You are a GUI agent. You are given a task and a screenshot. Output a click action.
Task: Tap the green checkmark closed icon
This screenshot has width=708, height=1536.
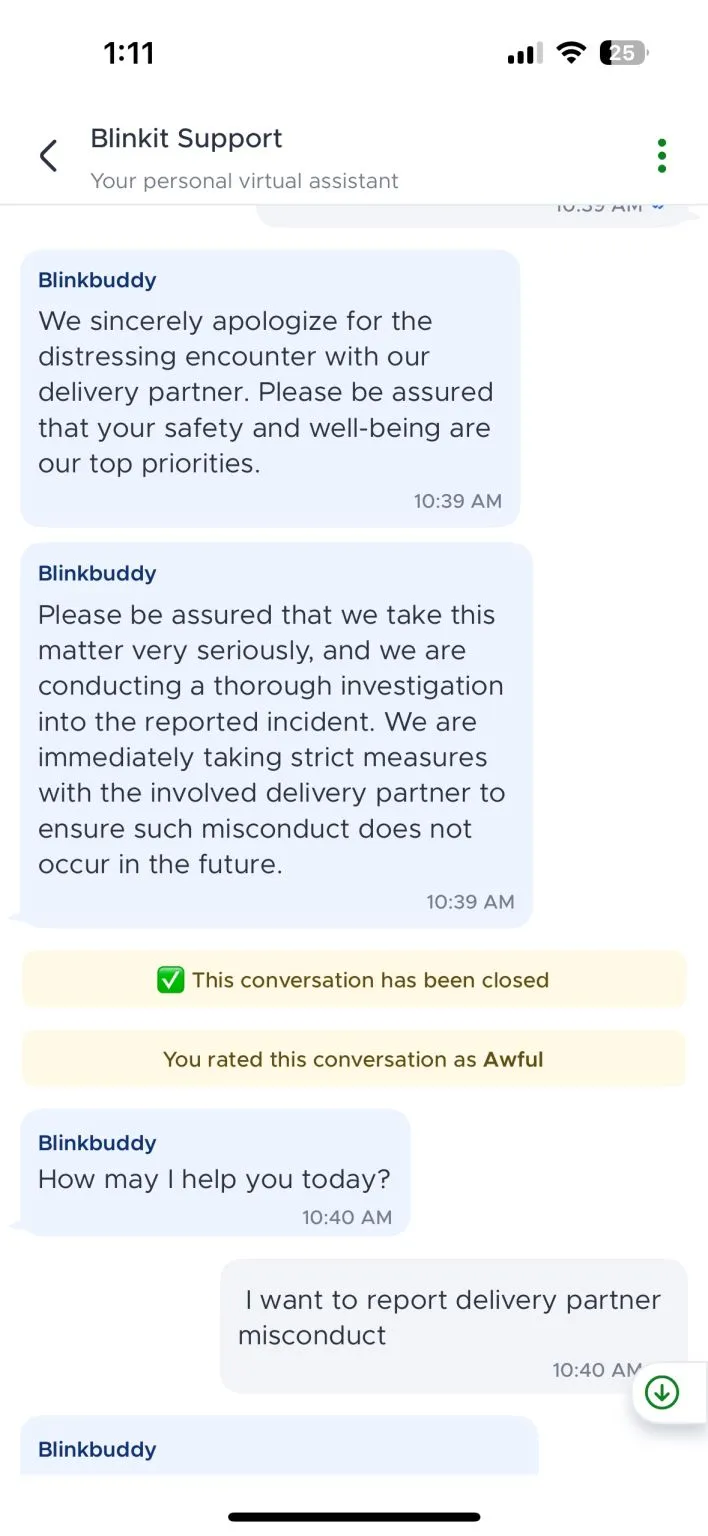(171, 980)
